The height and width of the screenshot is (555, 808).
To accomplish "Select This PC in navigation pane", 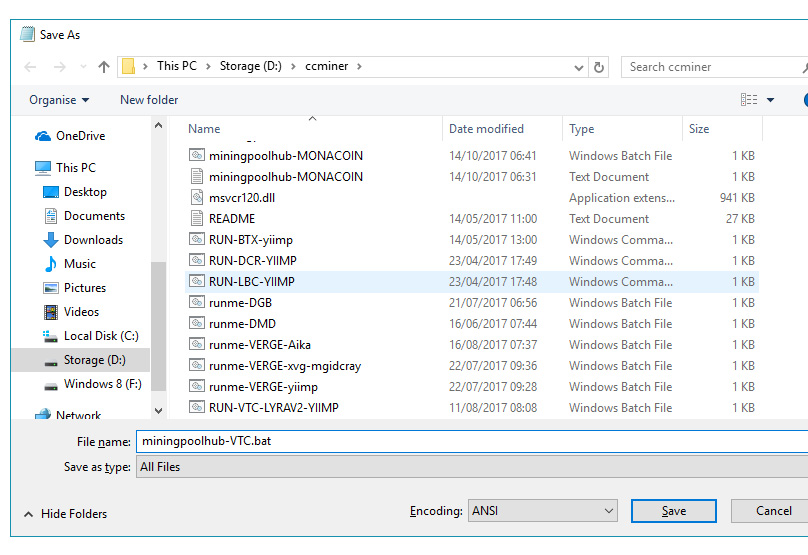I will pos(65,168).
